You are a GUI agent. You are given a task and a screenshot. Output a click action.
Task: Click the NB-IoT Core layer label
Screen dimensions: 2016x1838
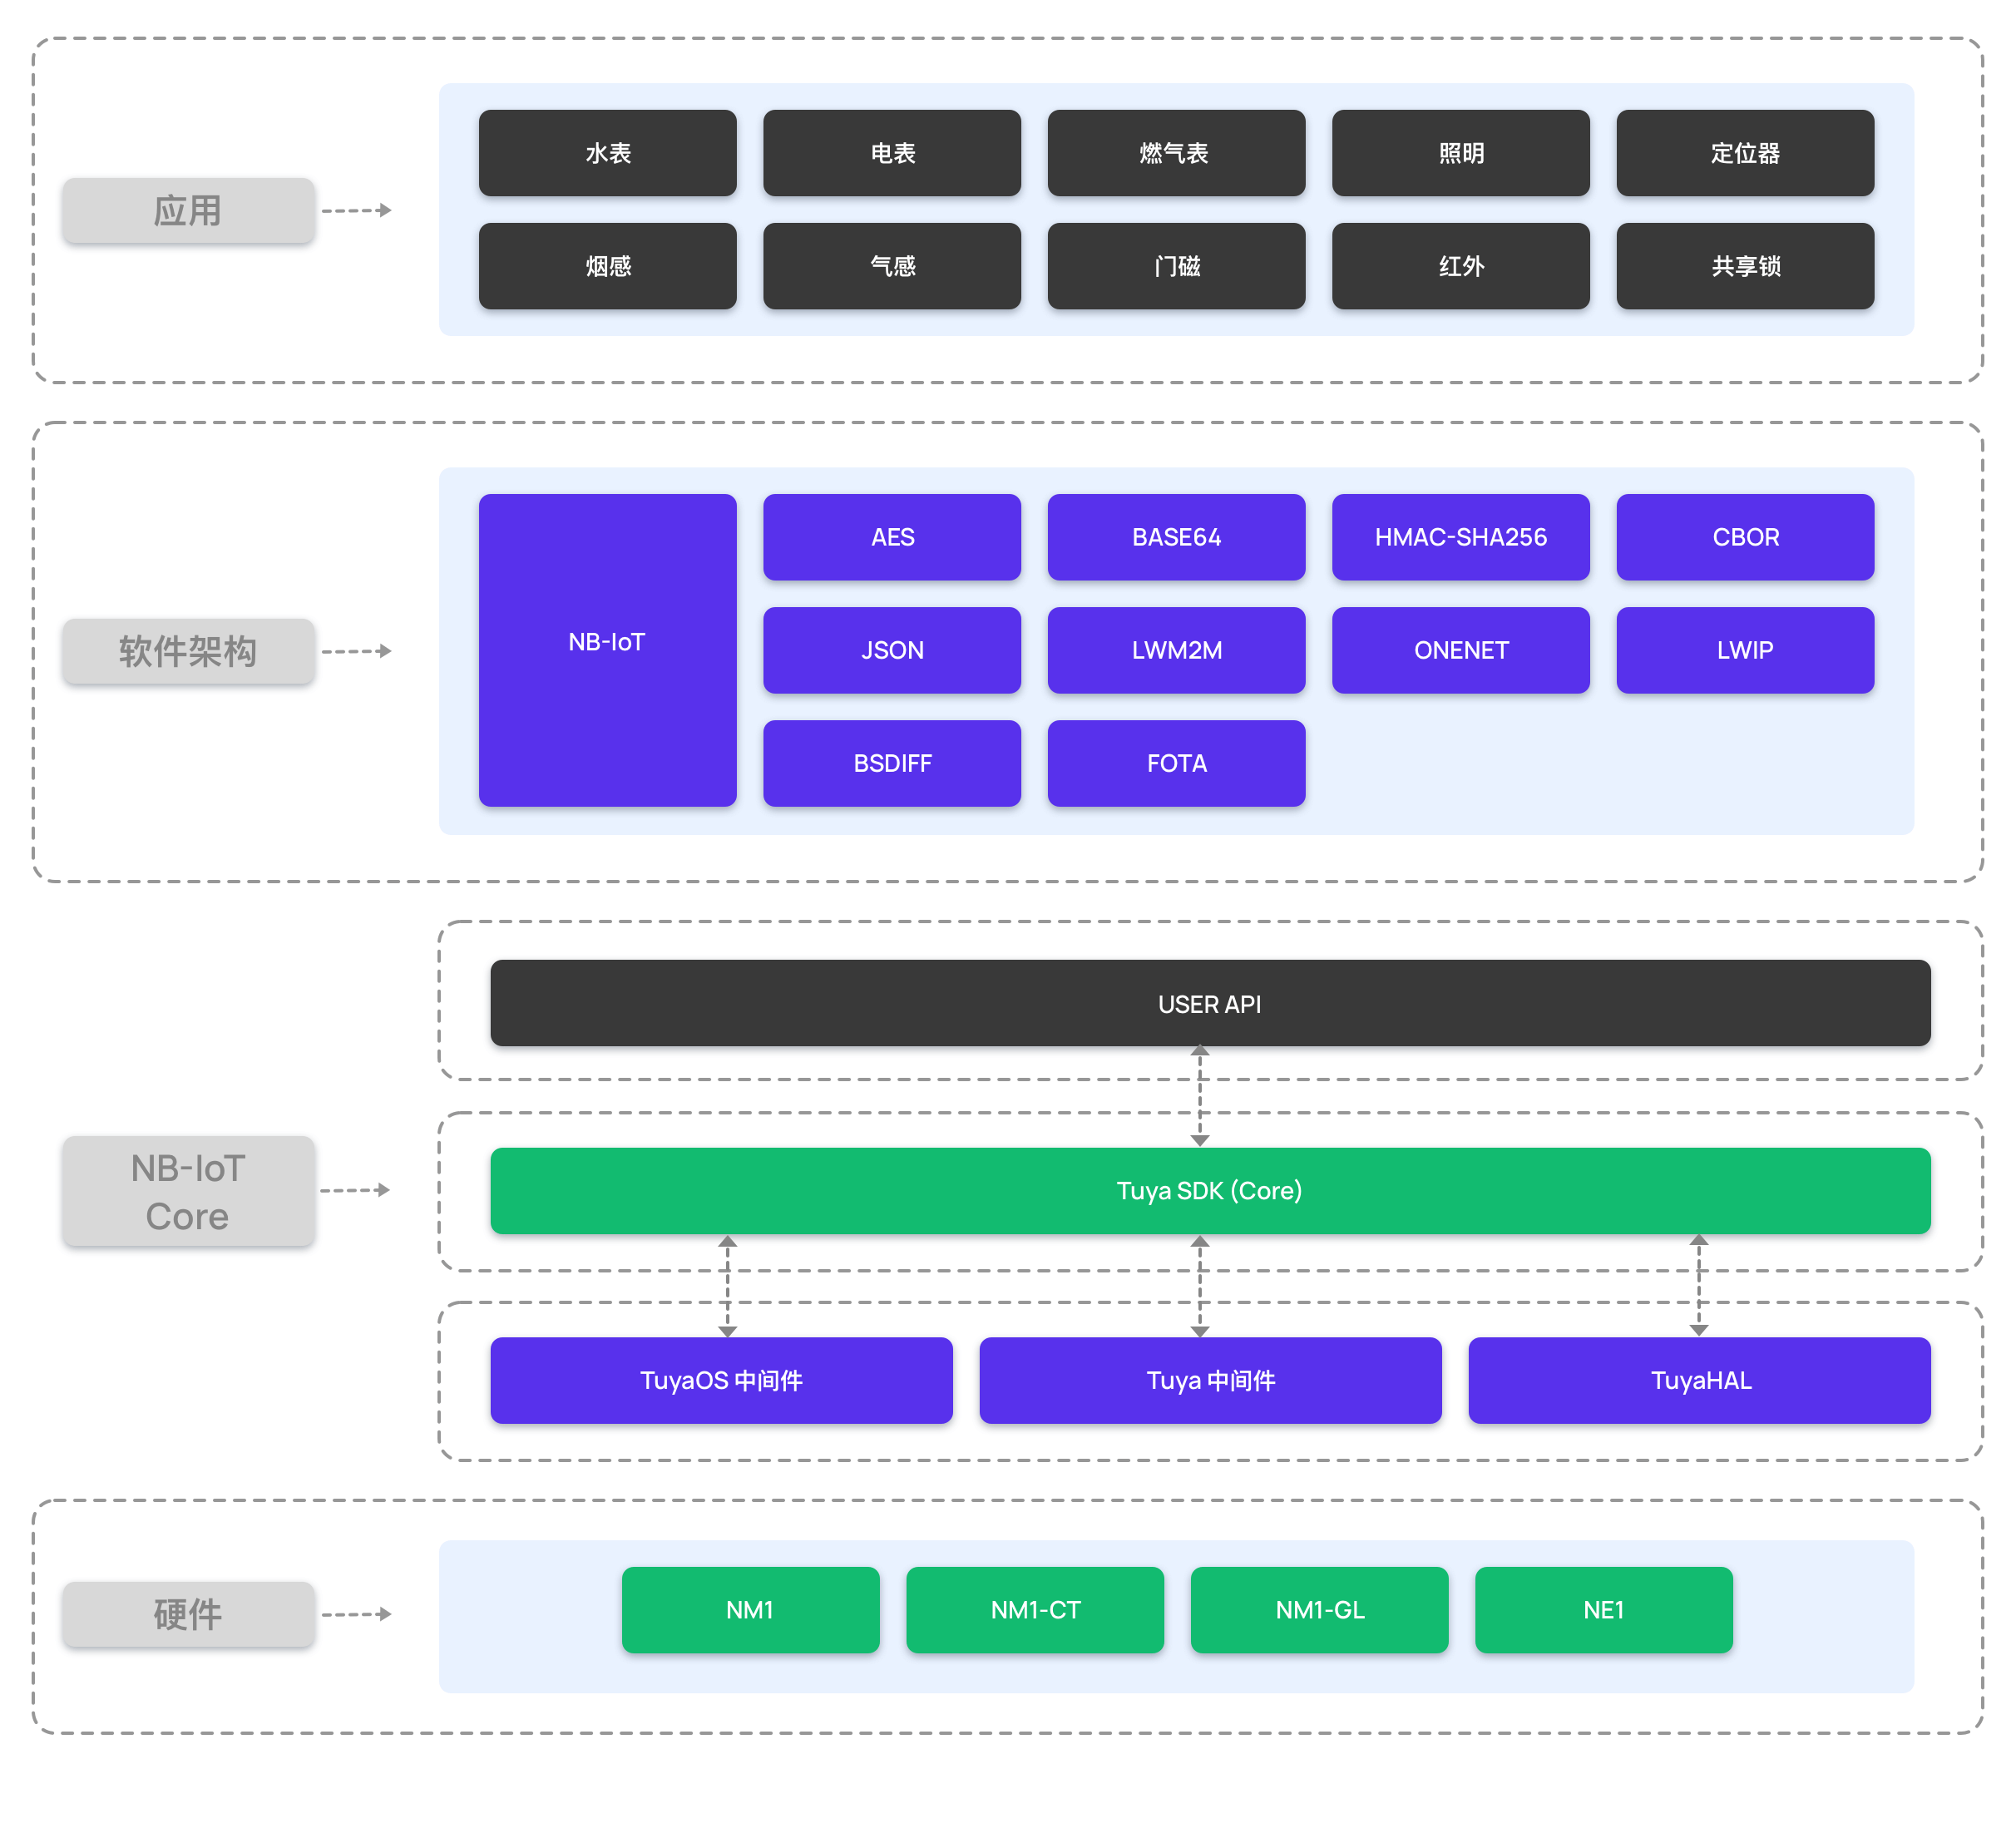pos(188,1191)
